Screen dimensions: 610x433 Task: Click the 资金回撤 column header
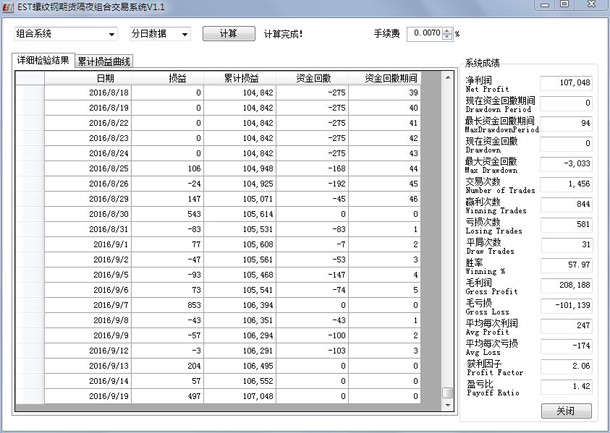(x=312, y=78)
